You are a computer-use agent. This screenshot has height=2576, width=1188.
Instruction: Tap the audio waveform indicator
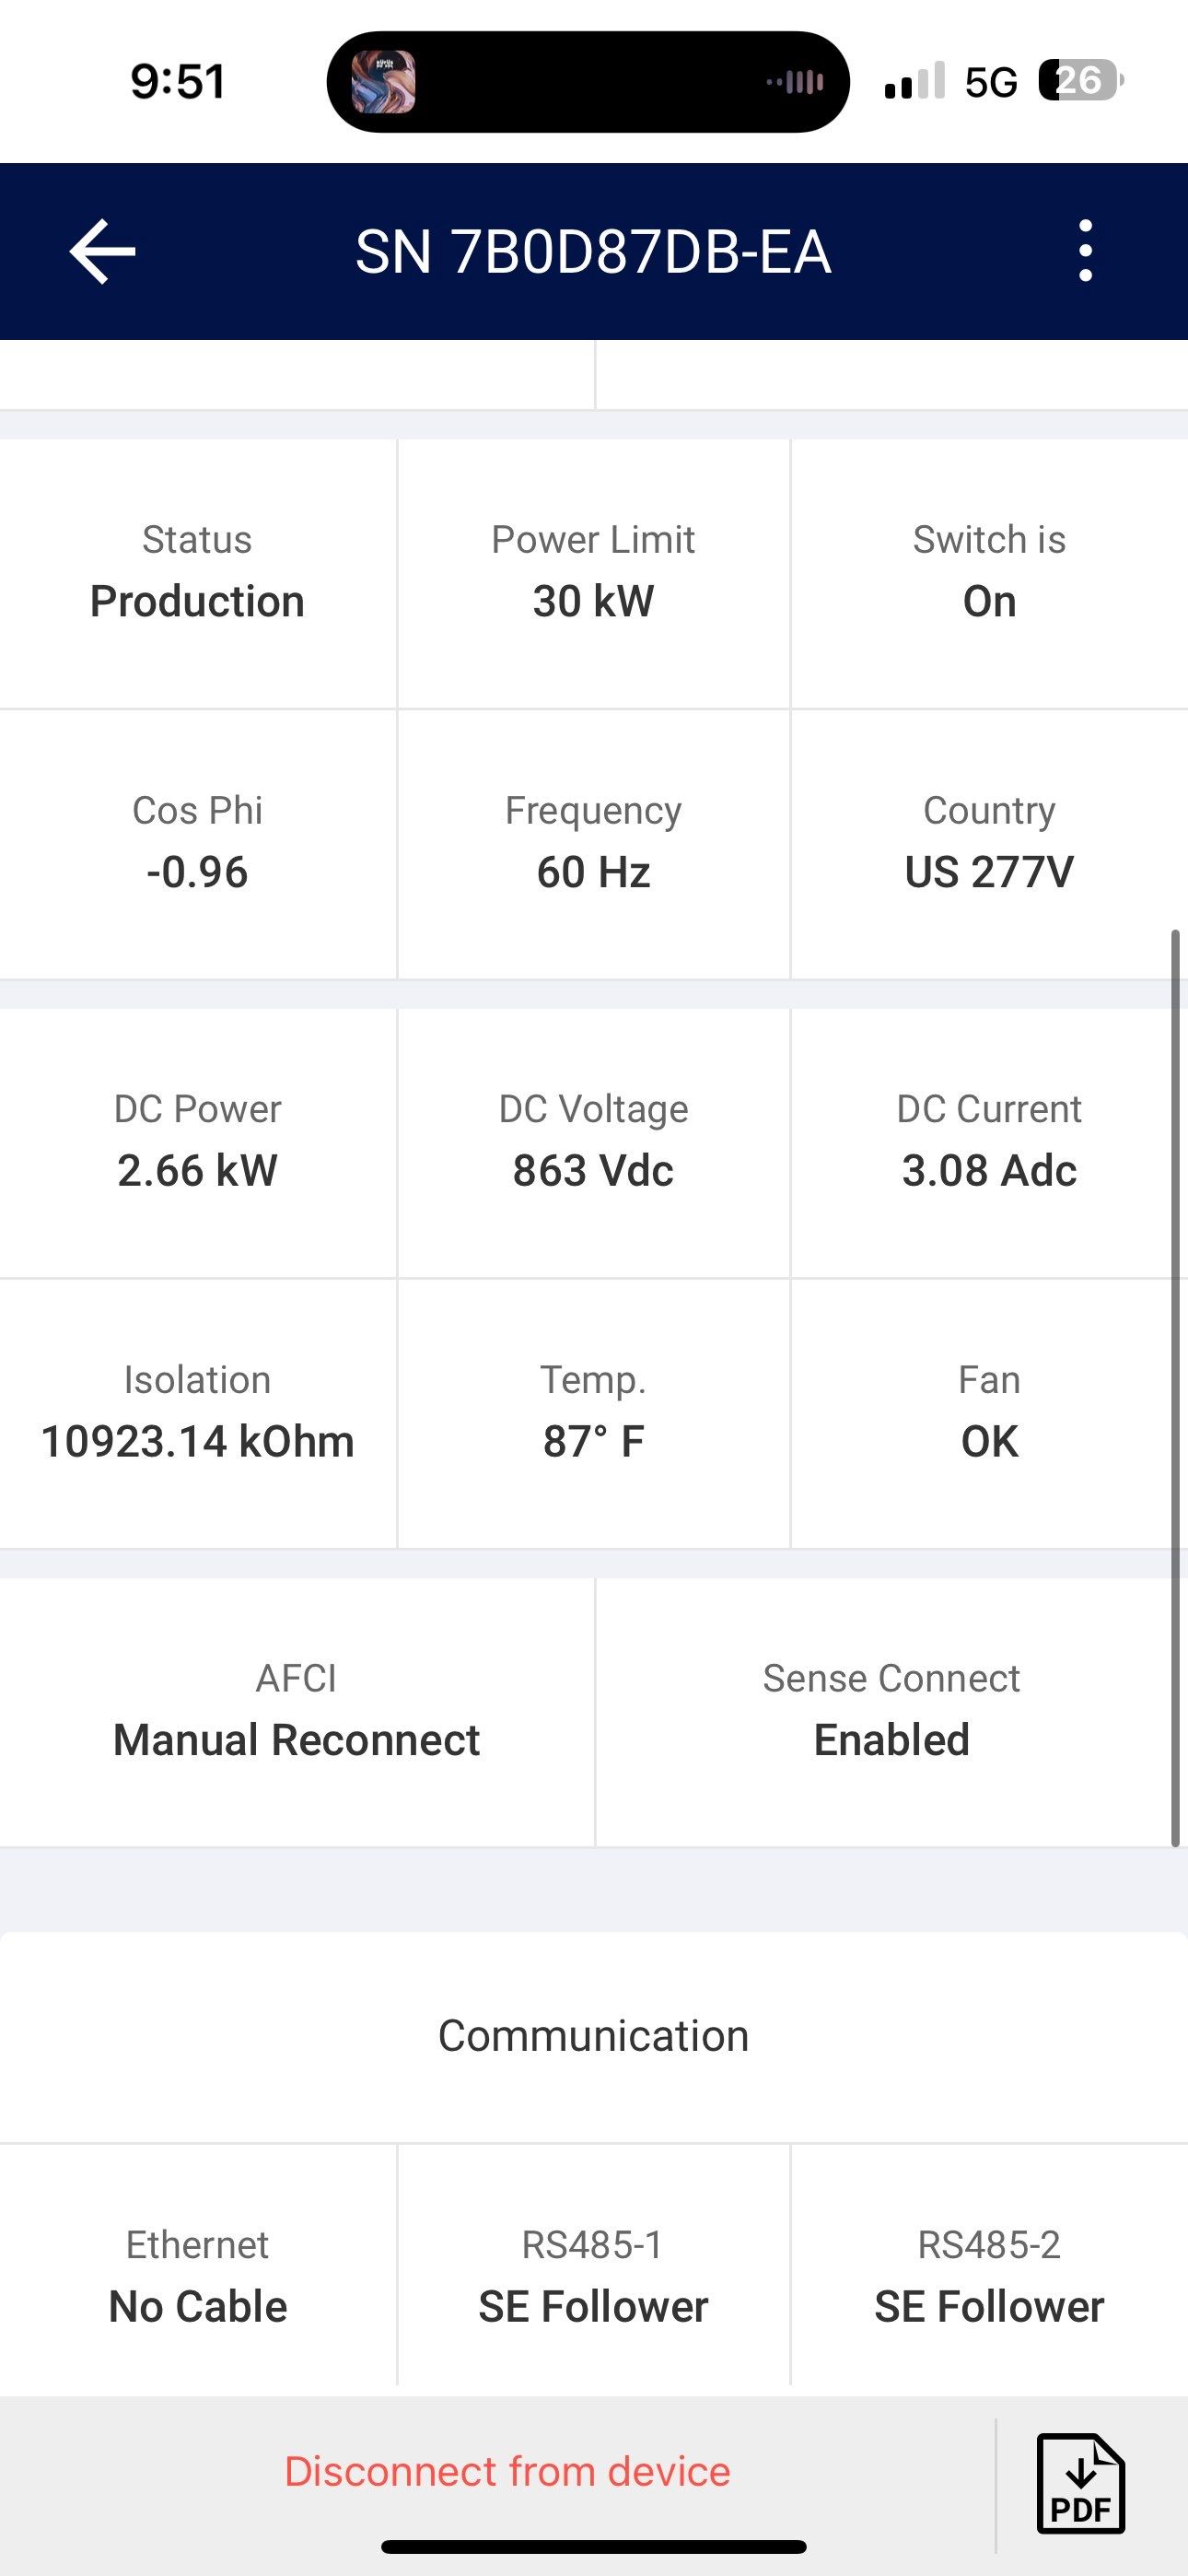[x=796, y=82]
